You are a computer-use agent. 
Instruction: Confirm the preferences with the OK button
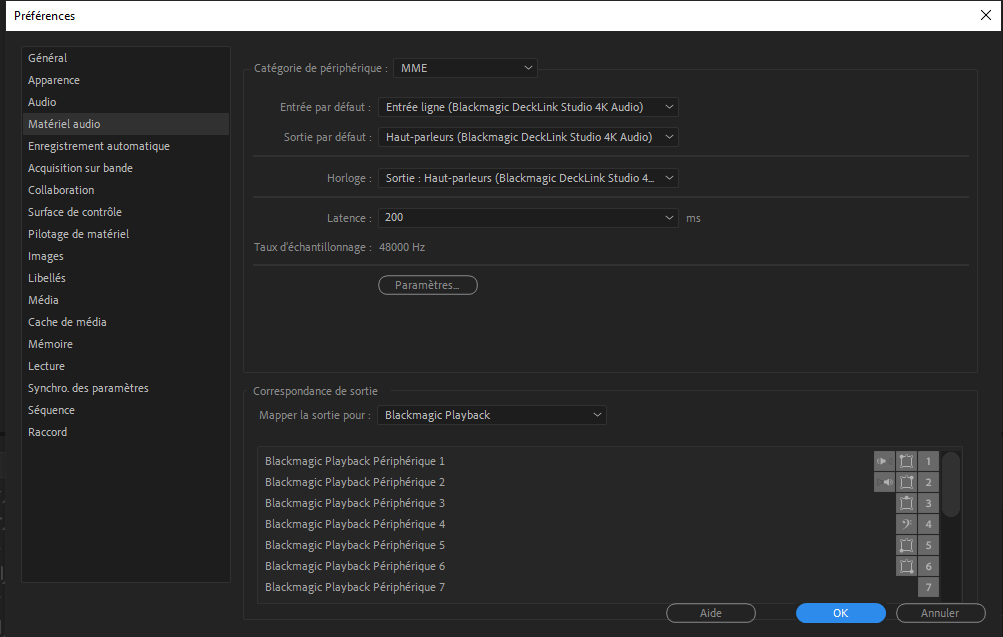click(840, 613)
